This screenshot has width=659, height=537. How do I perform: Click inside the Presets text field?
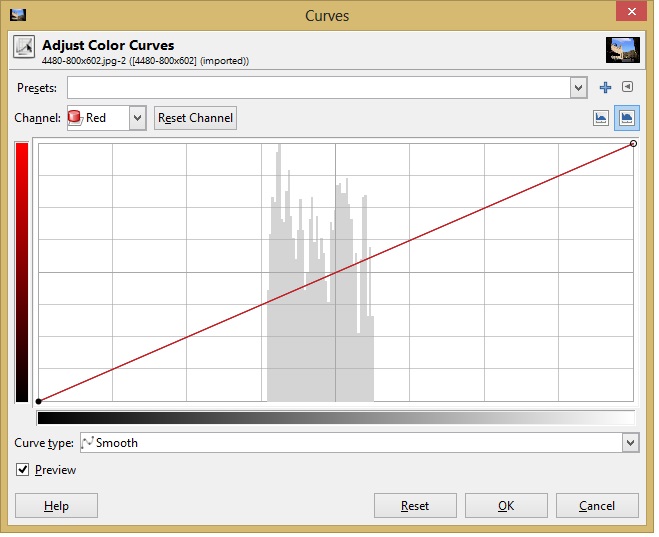(x=318, y=88)
